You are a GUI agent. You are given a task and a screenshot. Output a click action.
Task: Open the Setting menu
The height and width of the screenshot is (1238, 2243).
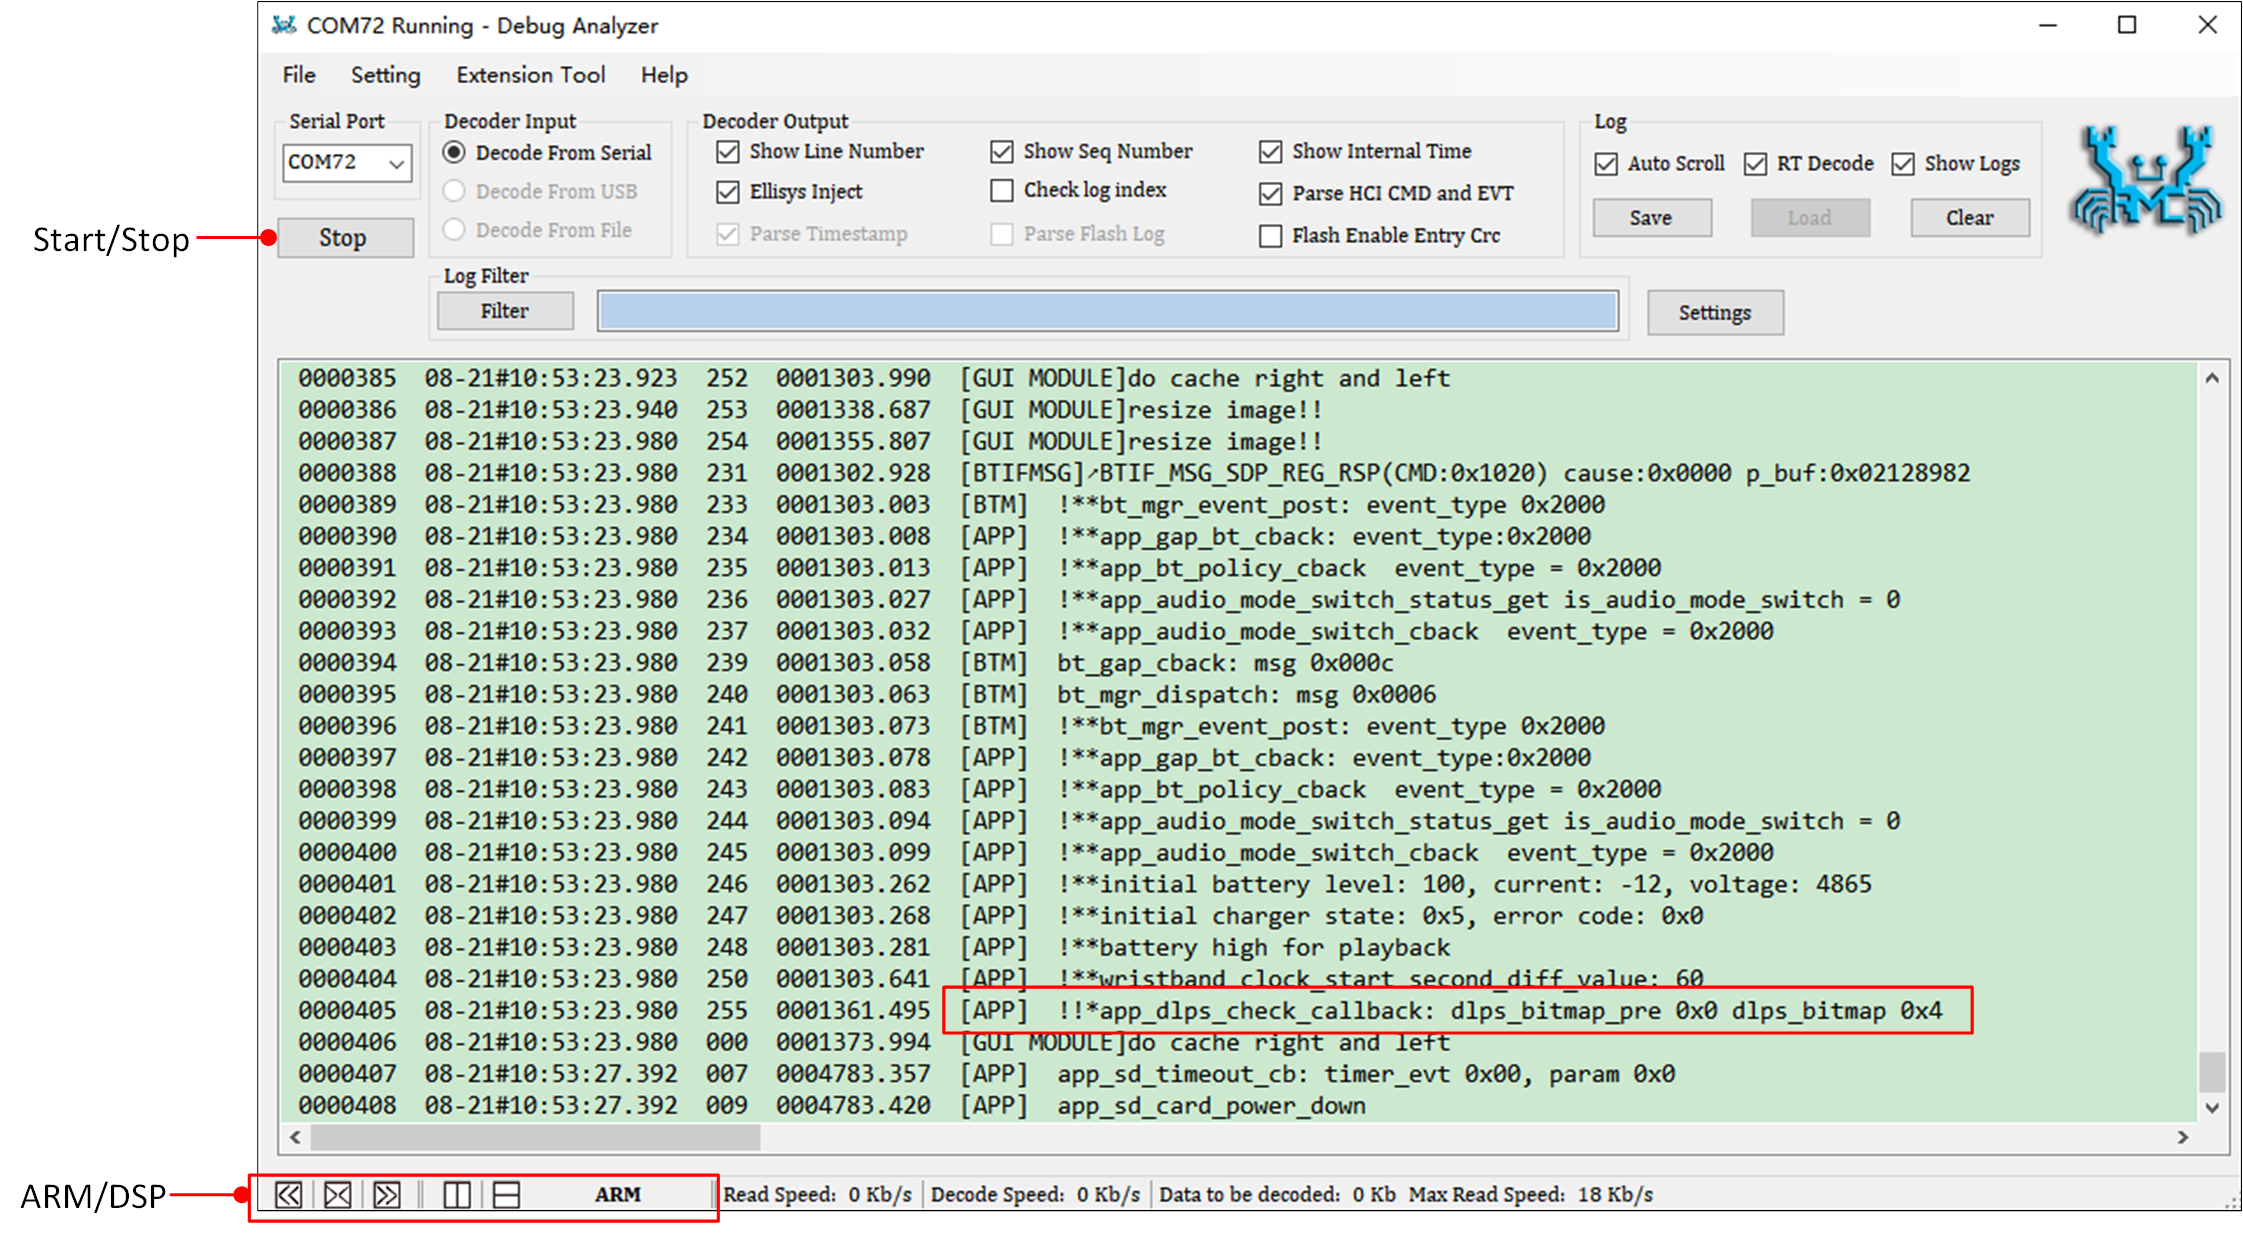(385, 75)
